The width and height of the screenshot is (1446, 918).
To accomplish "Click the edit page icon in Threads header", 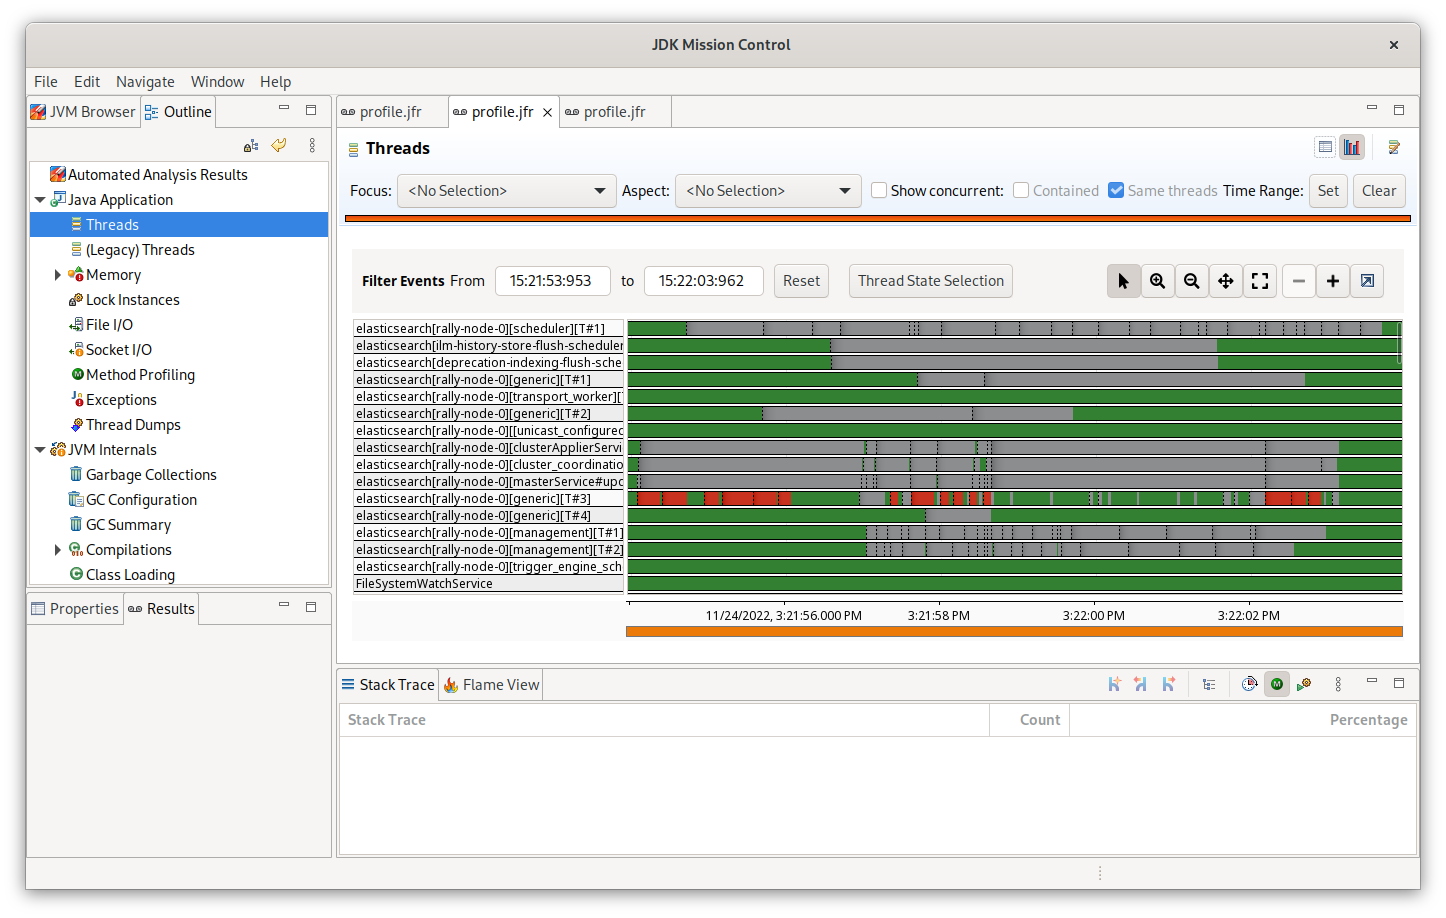I will [1394, 147].
